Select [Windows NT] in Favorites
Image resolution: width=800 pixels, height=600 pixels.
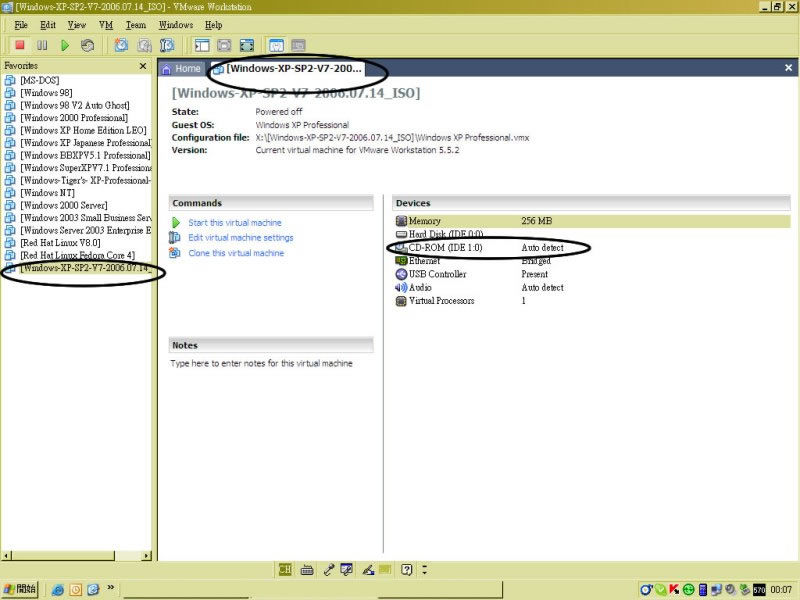point(47,193)
